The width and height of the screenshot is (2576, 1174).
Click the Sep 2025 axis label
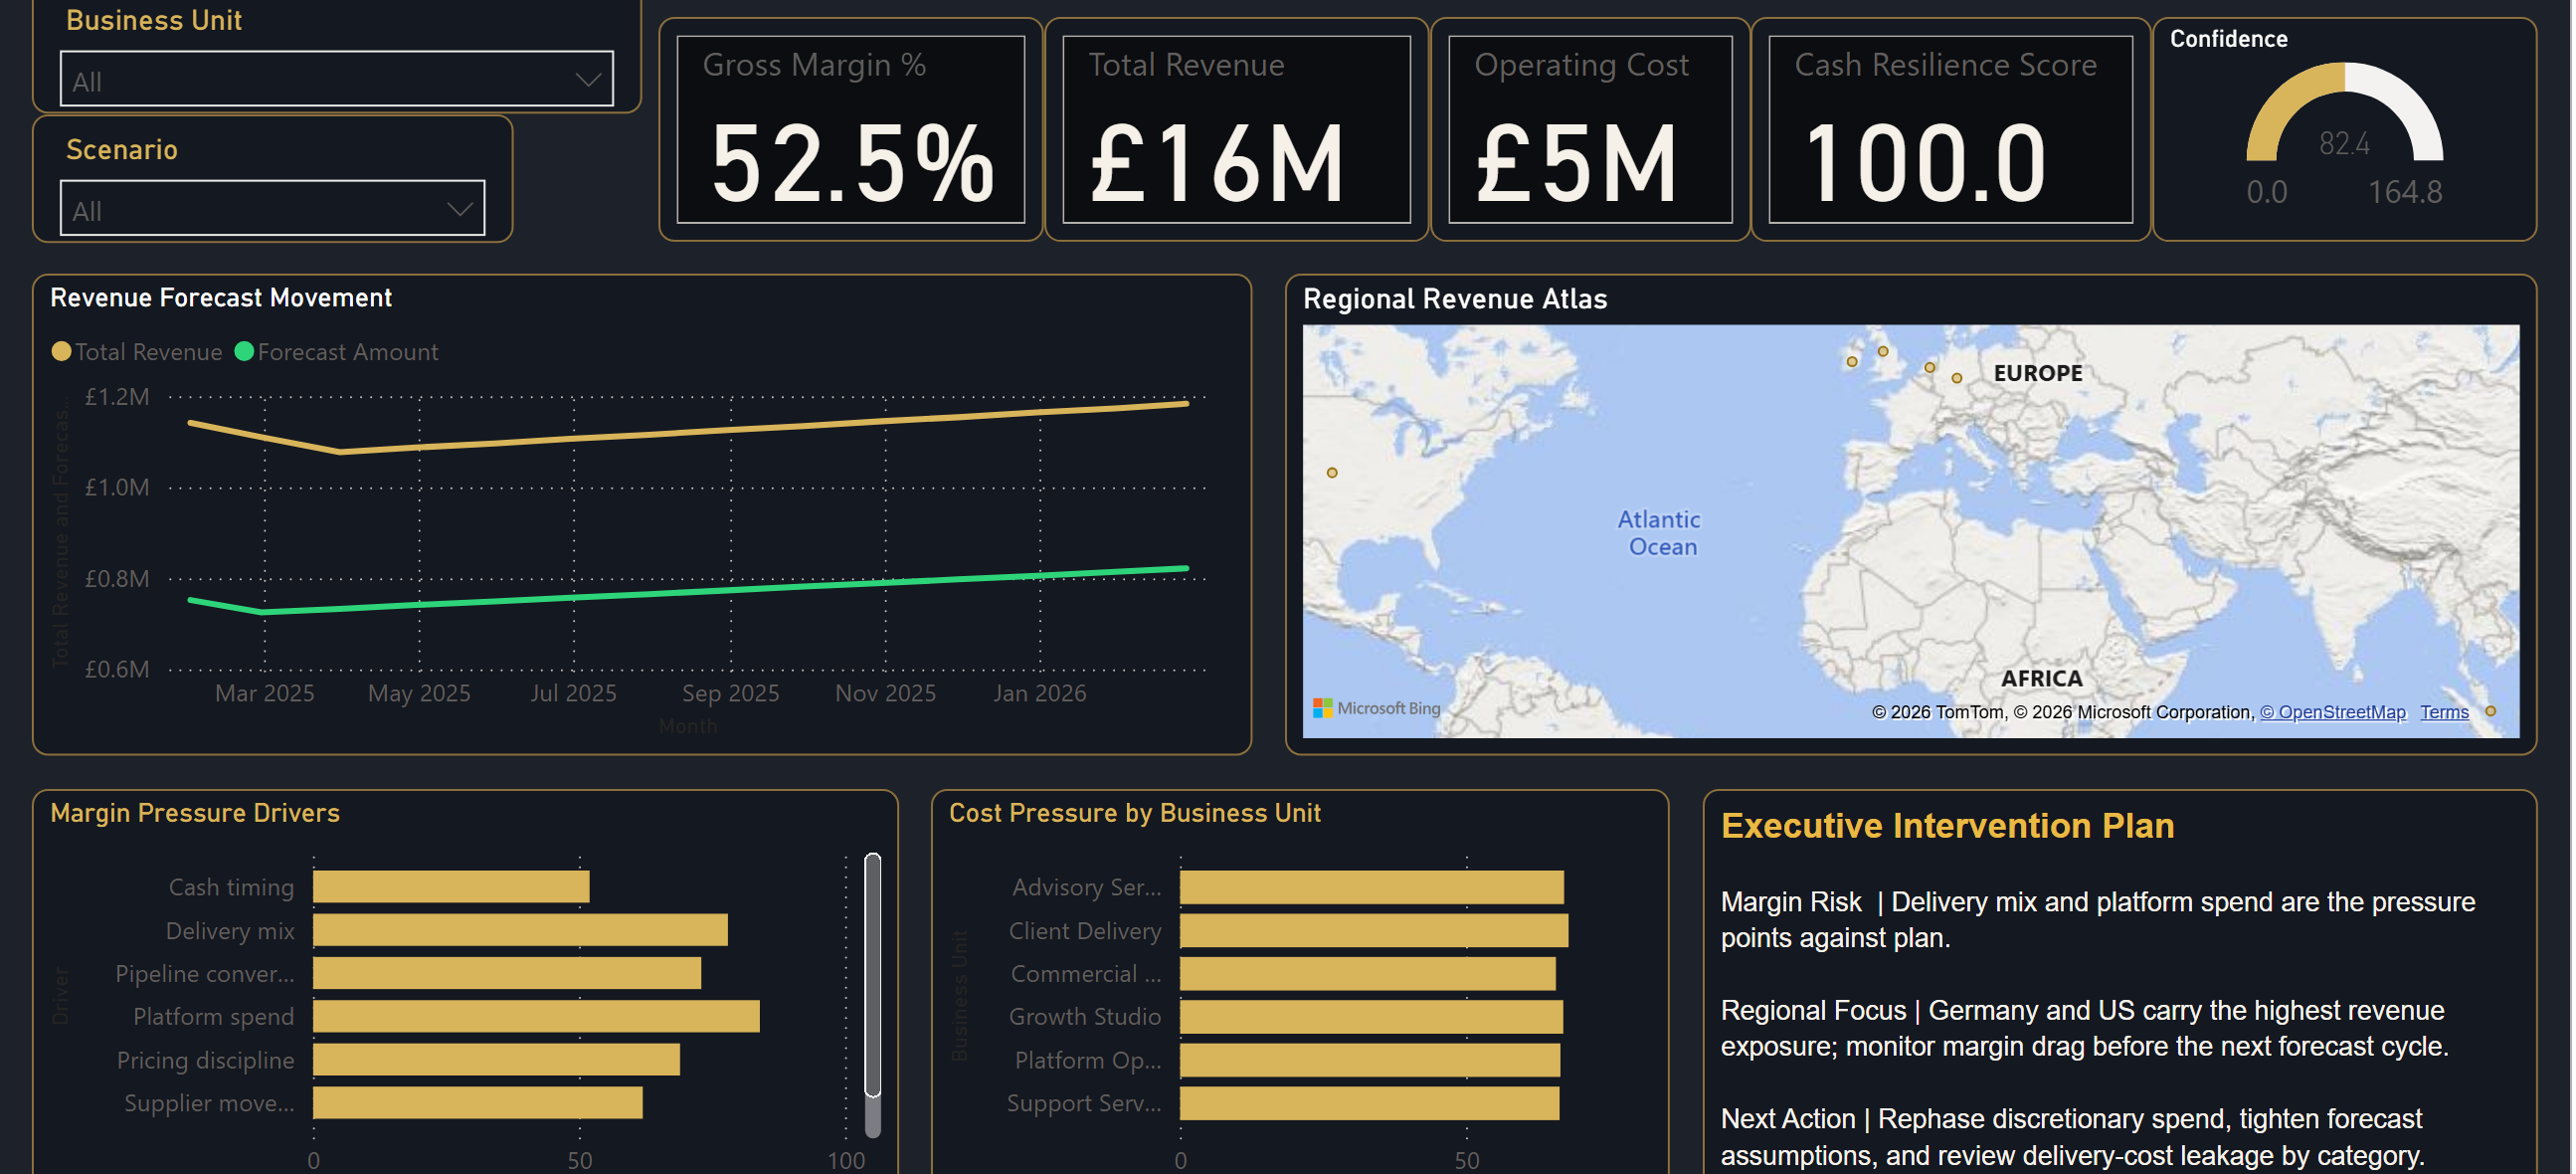tap(730, 693)
